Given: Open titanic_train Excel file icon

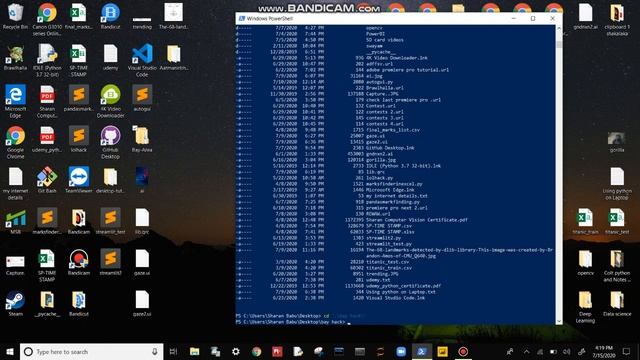Looking at the screenshot, I should 585,221.
